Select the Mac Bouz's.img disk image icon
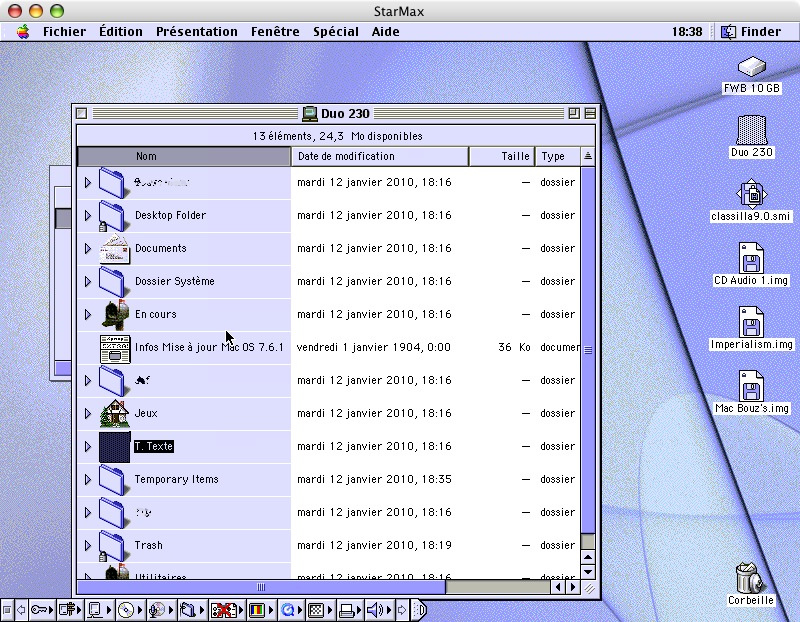Viewport: 800px width, 622px height. (x=751, y=386)
